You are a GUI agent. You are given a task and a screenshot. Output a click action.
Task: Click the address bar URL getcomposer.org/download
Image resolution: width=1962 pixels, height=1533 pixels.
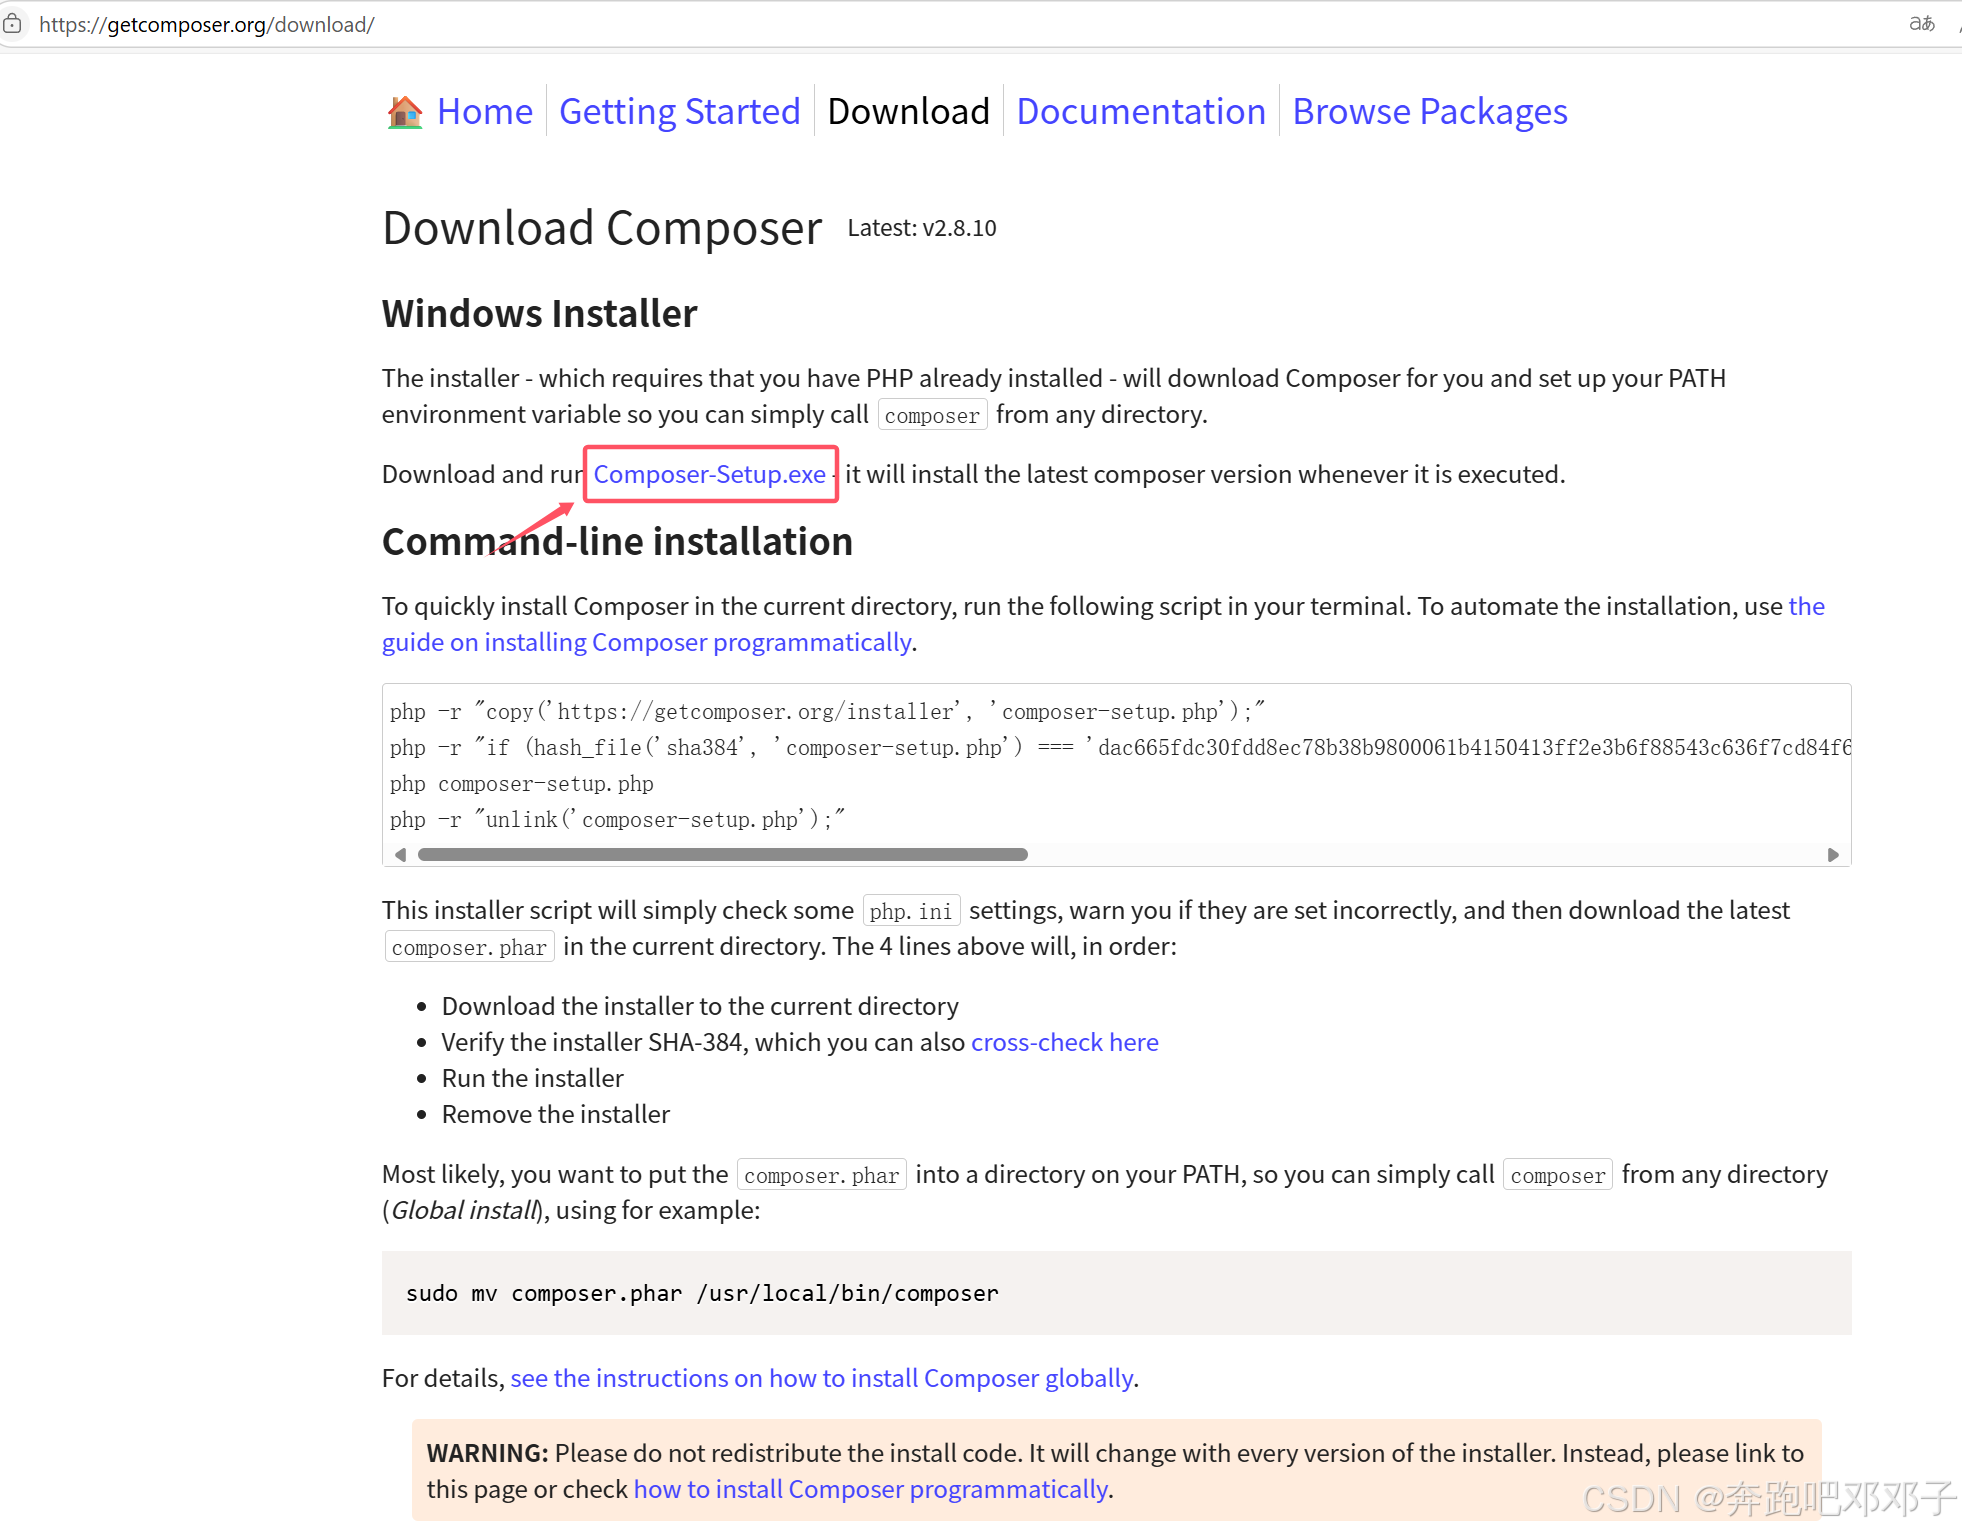[x=207, y=24]
